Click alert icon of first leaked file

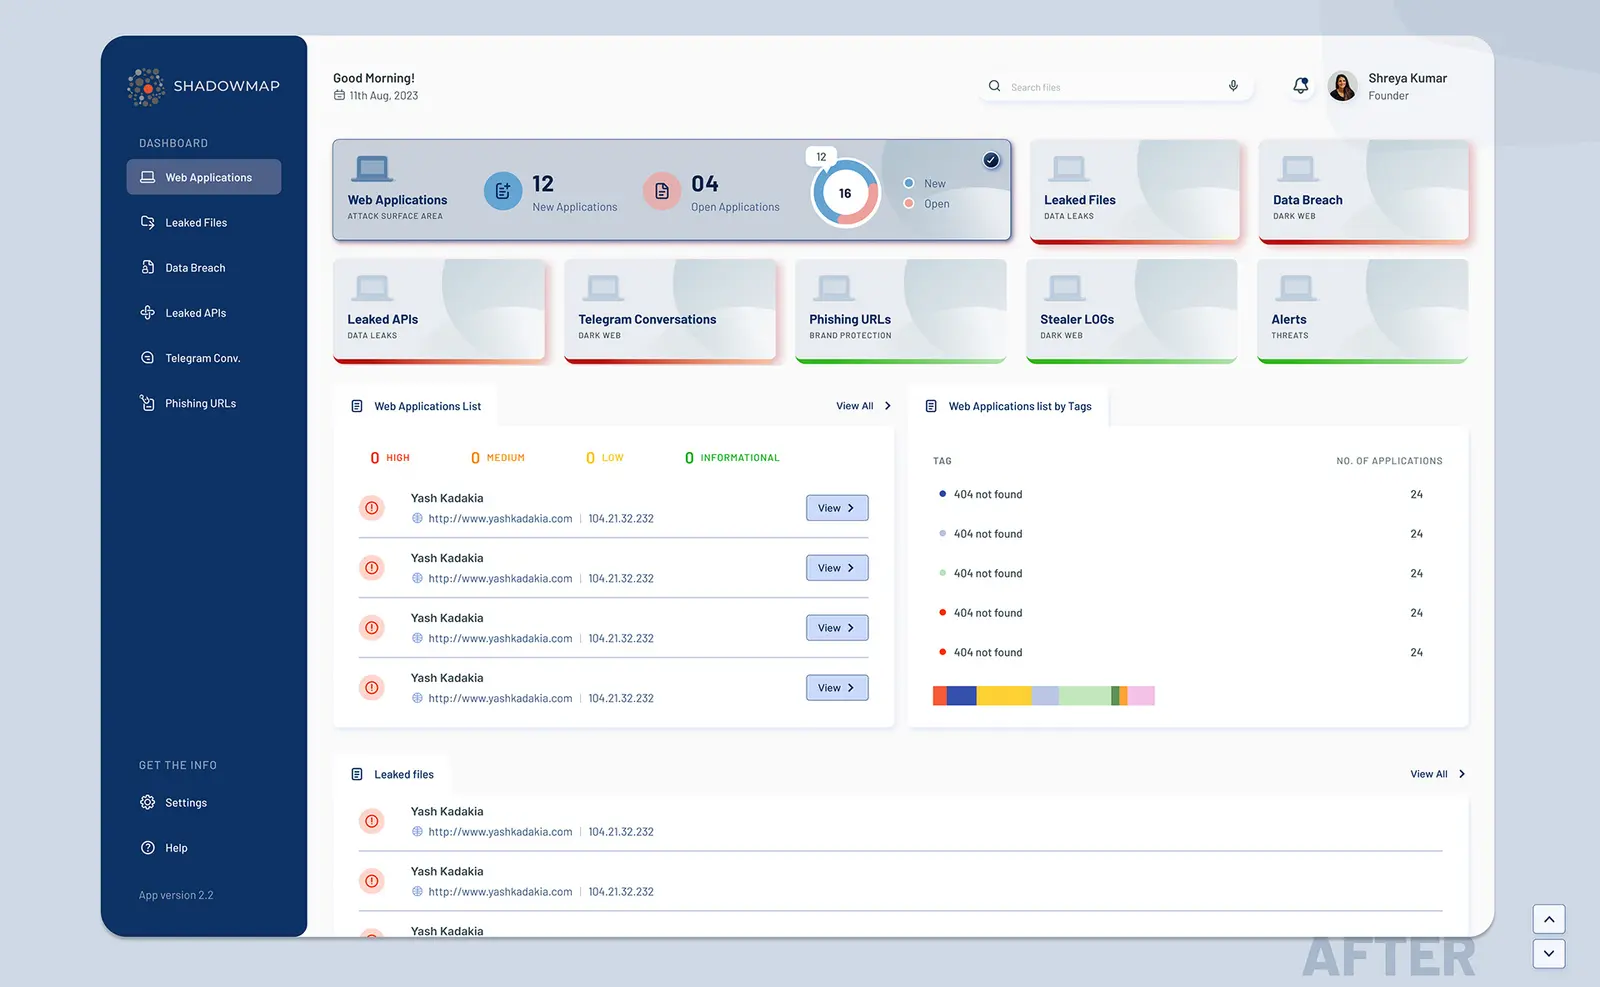pyautogui.click(x=372, y=821)
